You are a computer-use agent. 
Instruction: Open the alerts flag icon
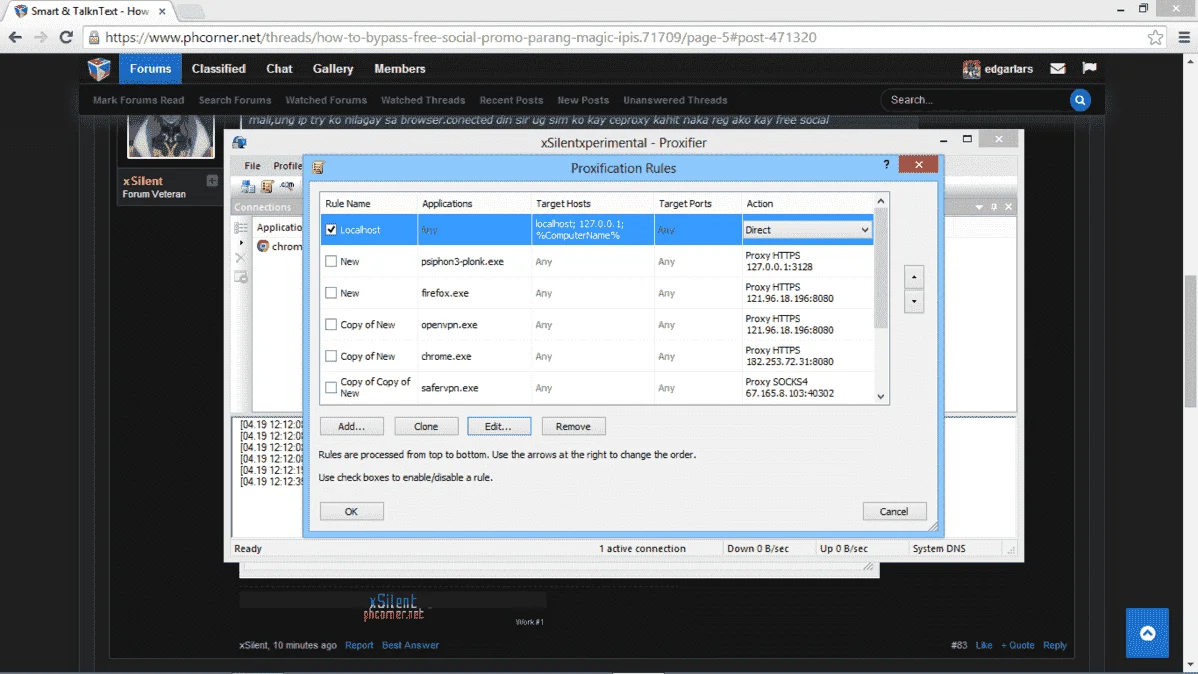pos(1090,68)
